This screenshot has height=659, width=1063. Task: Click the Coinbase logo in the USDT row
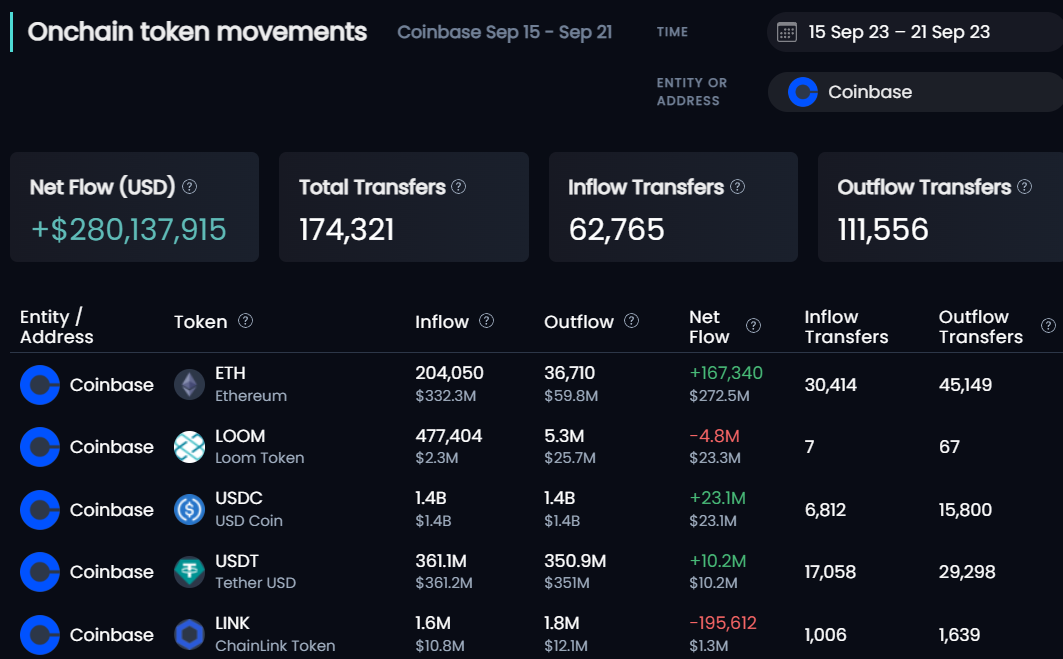[40, 572]
